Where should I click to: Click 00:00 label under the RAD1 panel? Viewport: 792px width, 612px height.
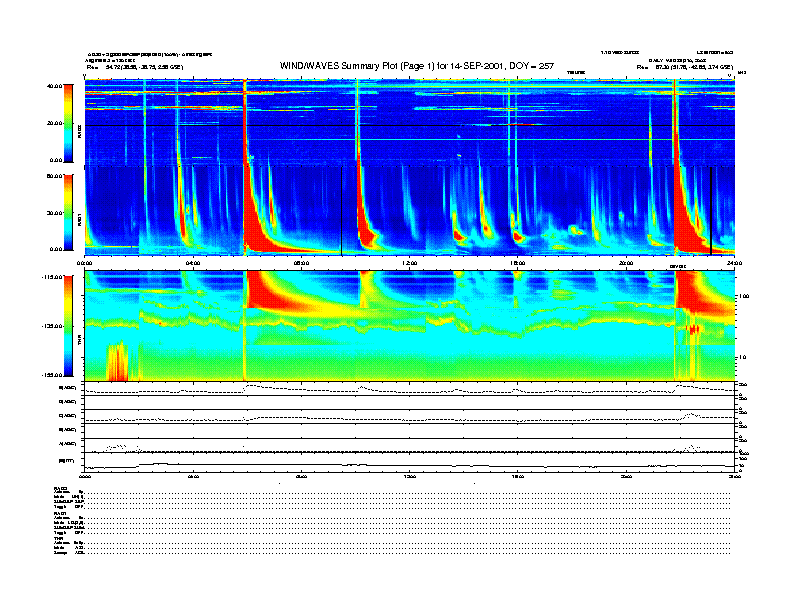(x=84, y=263)
